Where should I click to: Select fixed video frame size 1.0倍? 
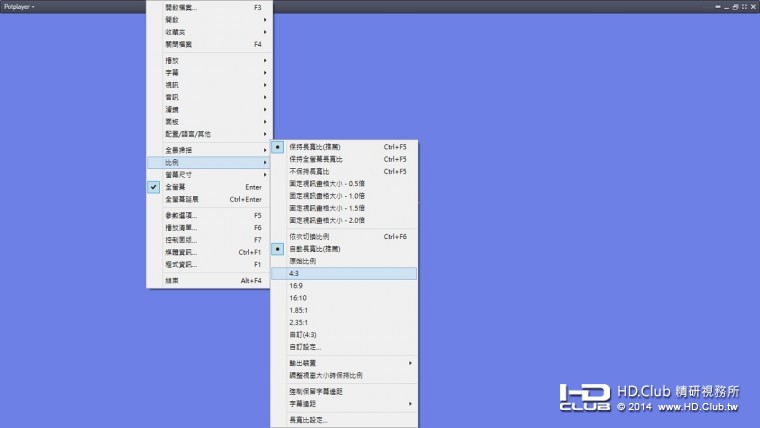pos(344,196)
